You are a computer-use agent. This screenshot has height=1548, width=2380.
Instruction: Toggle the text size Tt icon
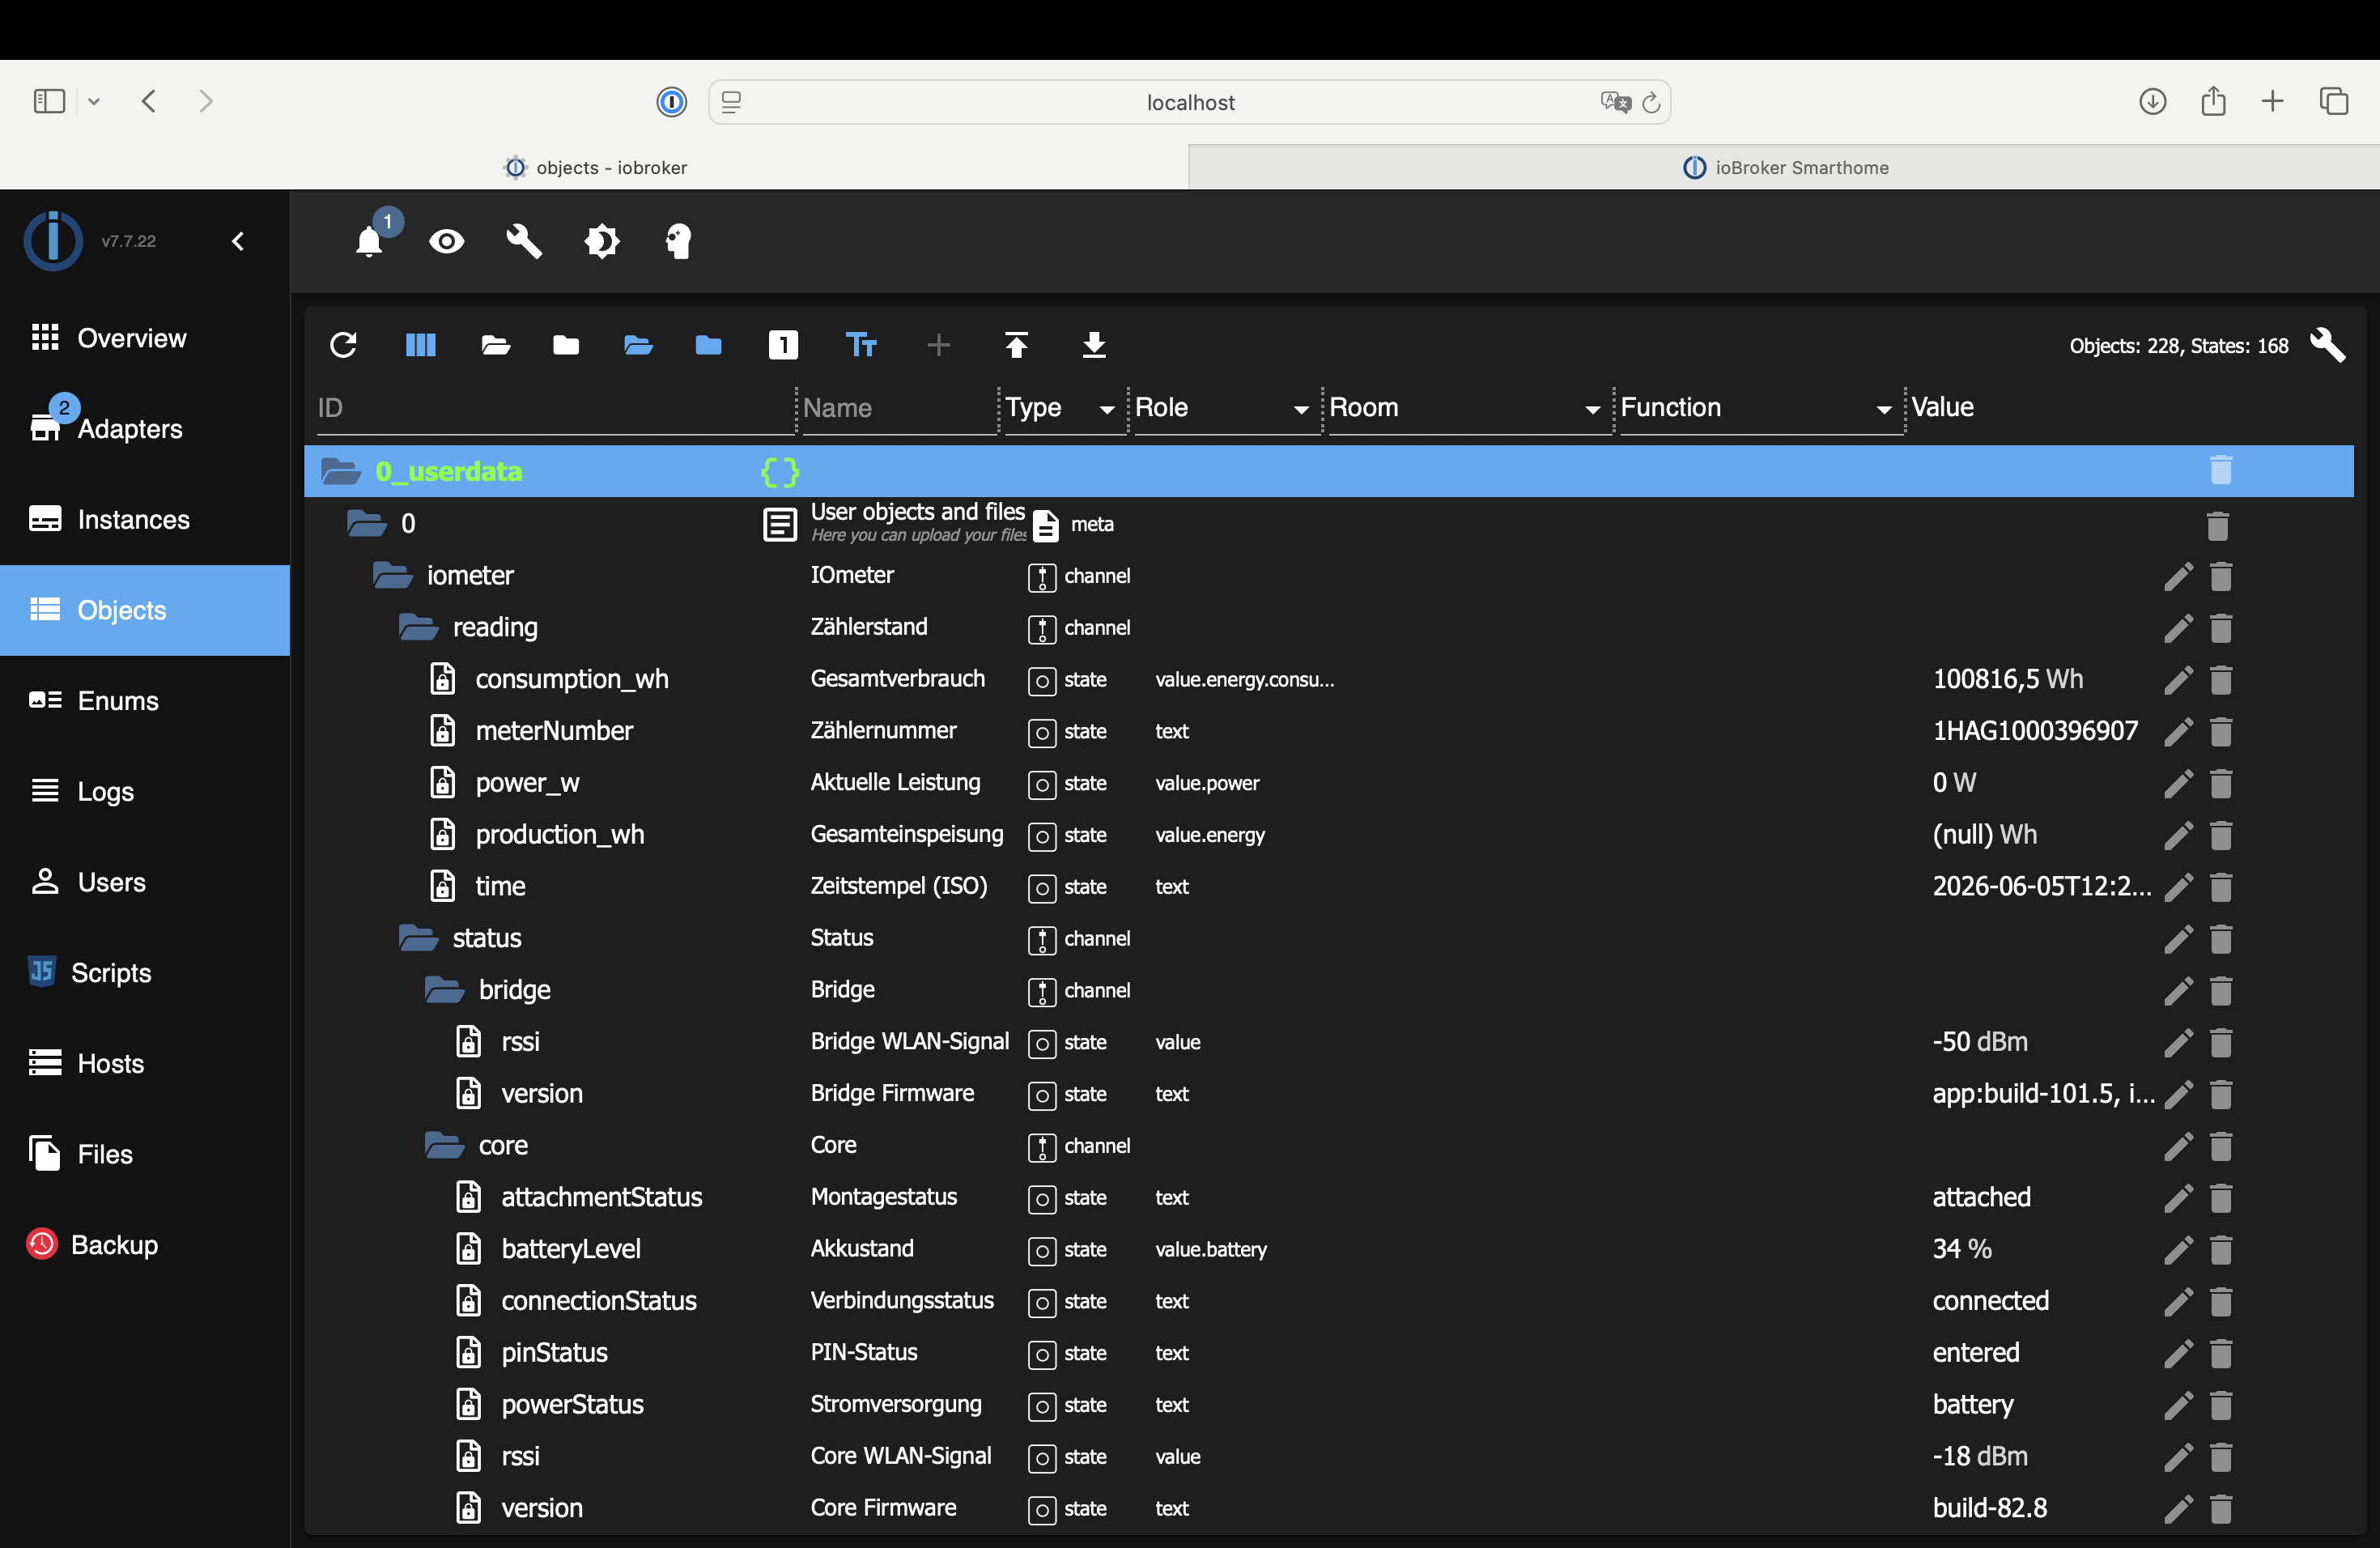(861, 345)
